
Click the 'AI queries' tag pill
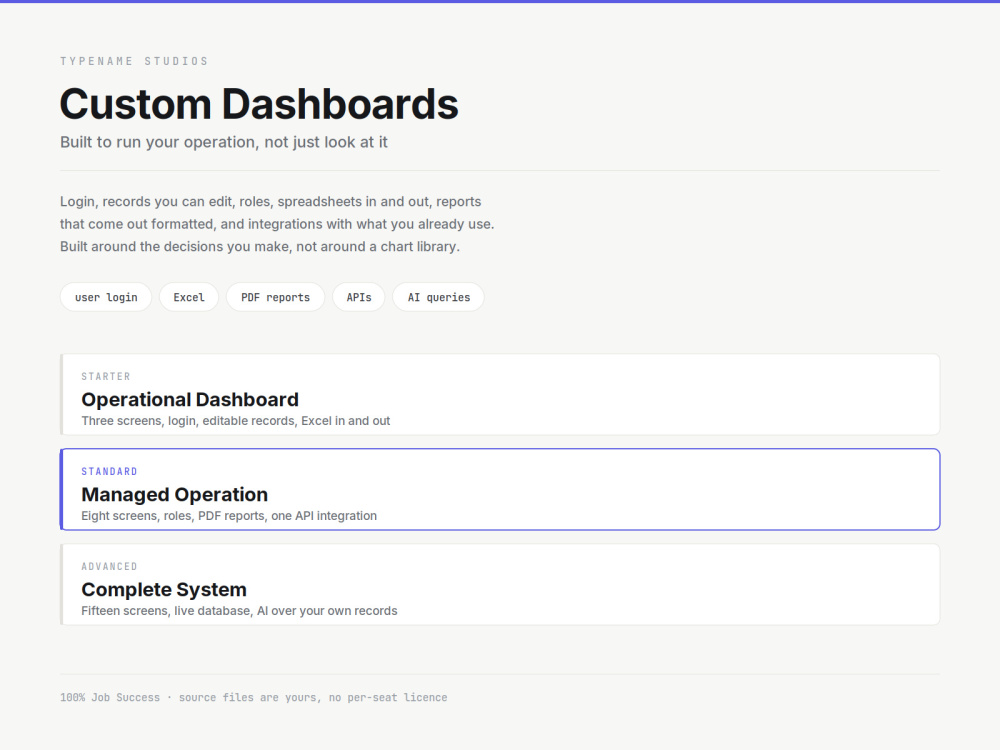pos(439,297)
